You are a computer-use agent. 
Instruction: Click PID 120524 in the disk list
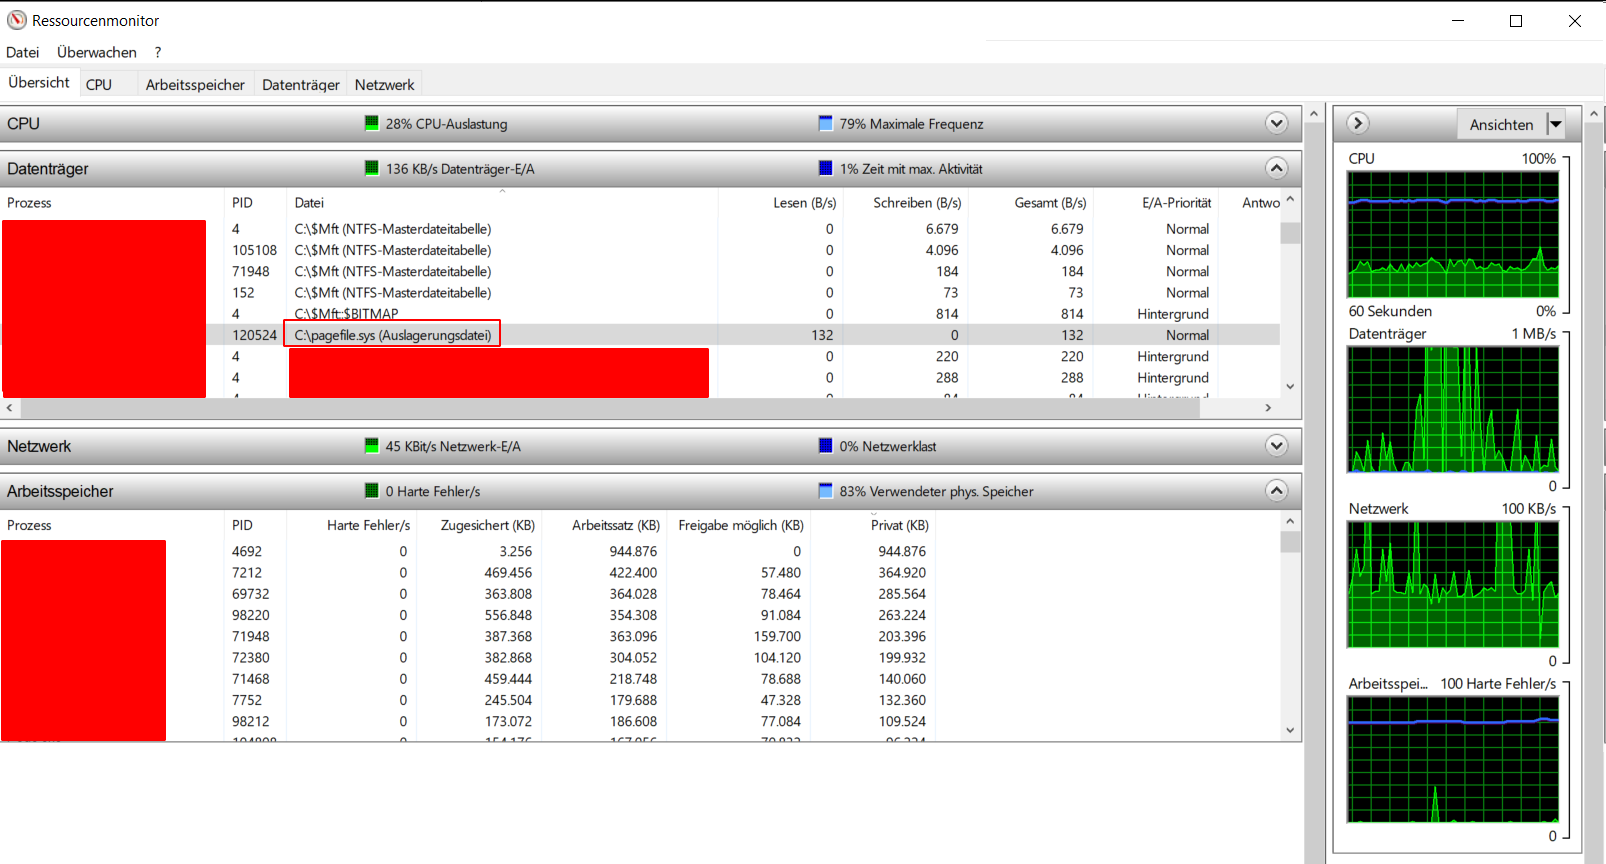[254, 335]
